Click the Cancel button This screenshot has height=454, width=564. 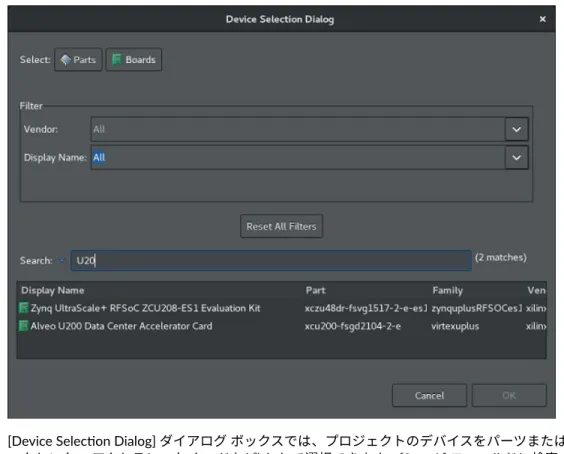point(429,396)
